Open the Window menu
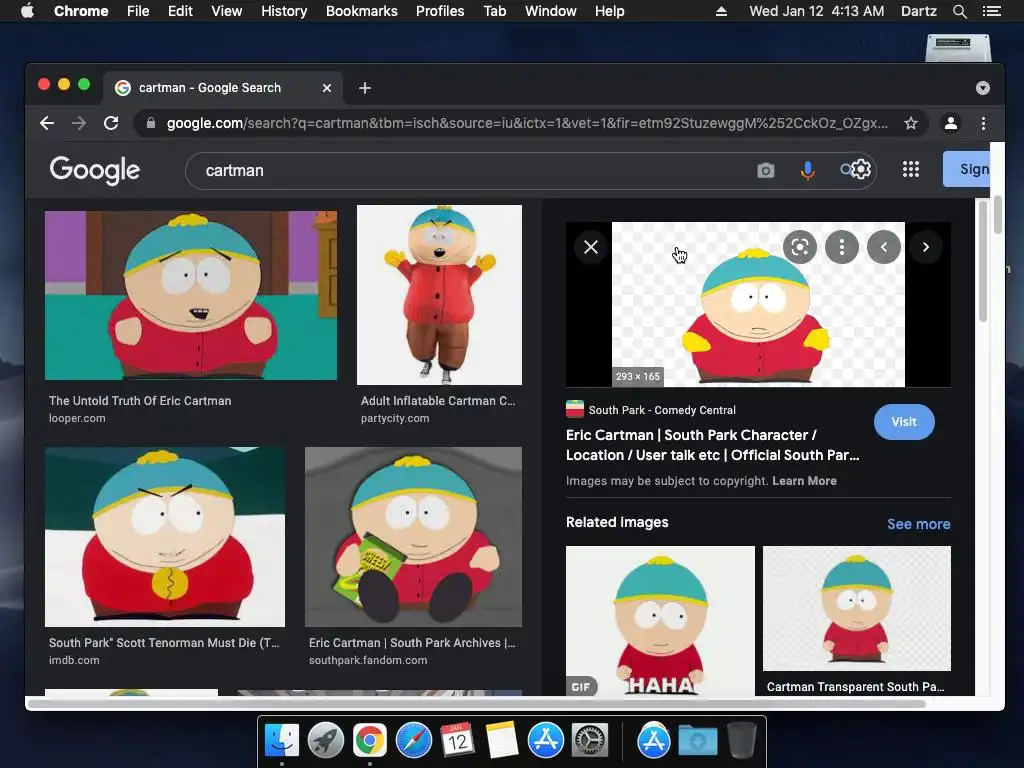The height and width of the screenshot is (768, 1024). (551, 11)
